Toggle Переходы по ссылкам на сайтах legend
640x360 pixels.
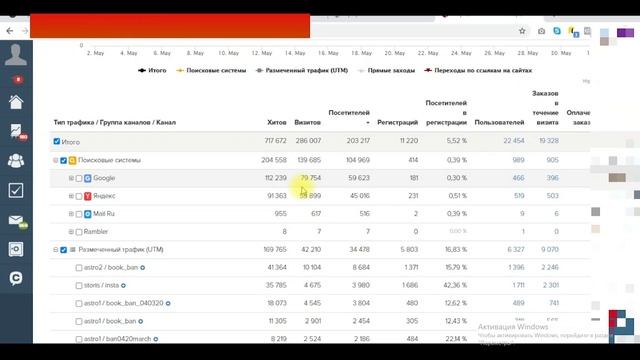pyautogui.click(x=478, y=70)
